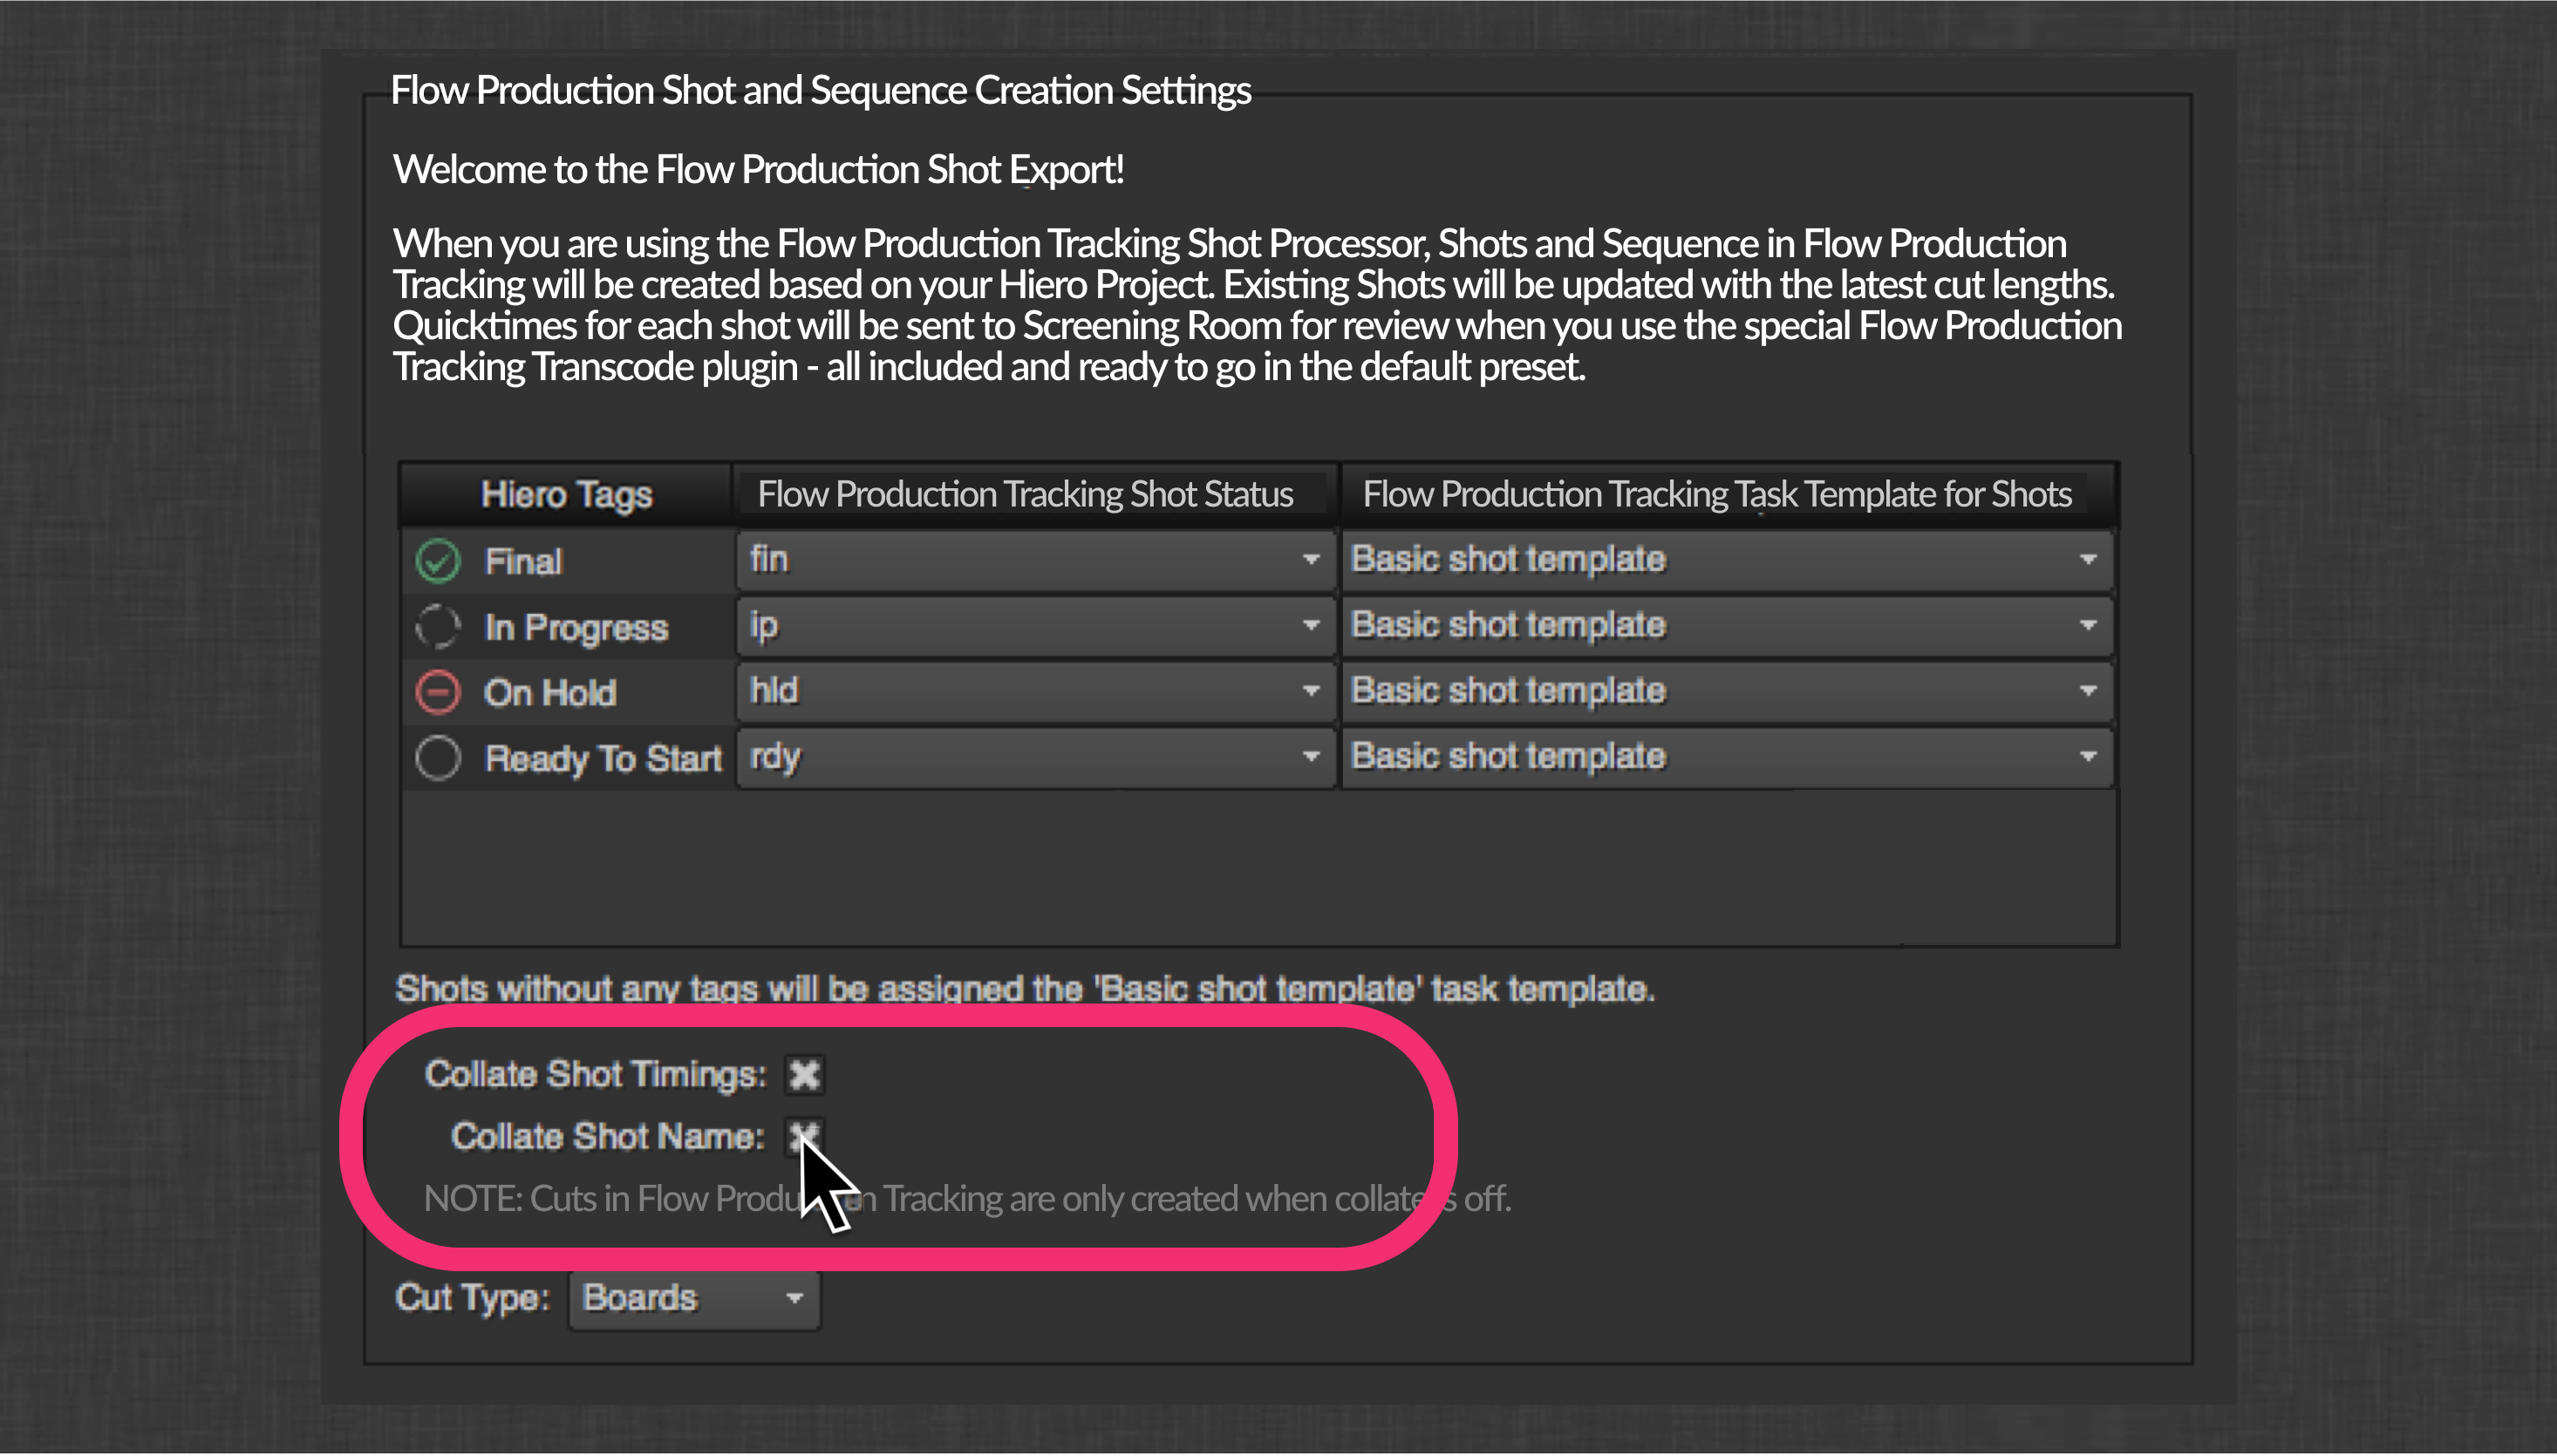The image size is (2557, 1456).
Task: Open Ready To Start row task template dropdown
Action: [x=1726, y=757]
